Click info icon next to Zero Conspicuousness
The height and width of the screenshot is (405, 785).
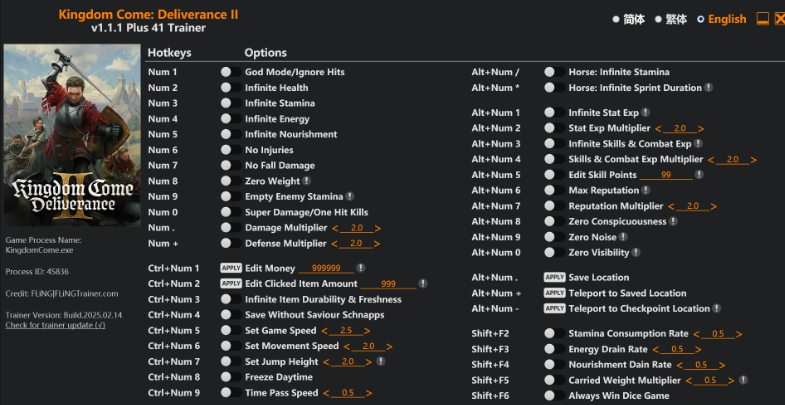point(672,222)
